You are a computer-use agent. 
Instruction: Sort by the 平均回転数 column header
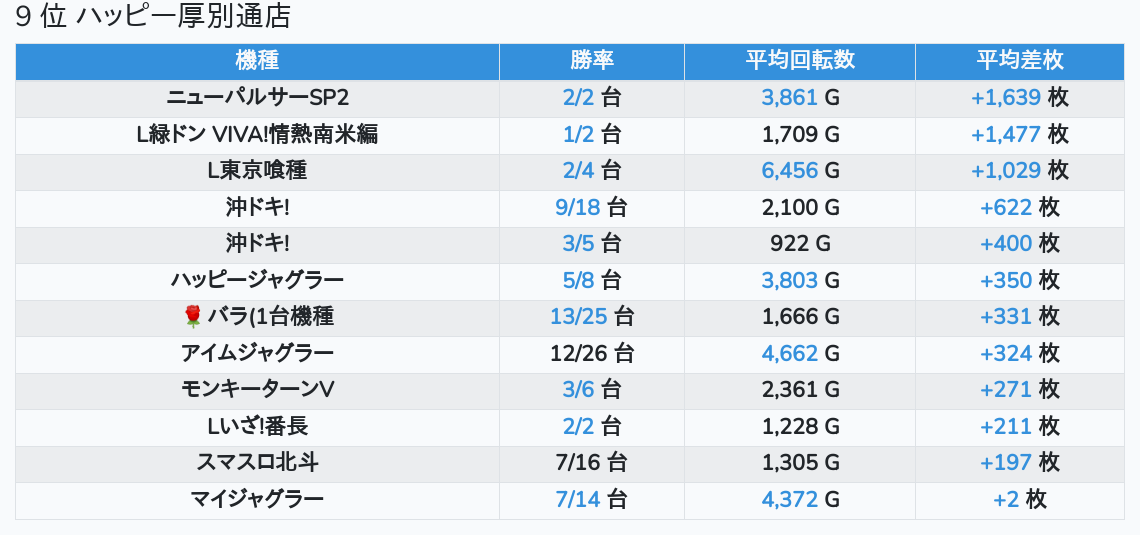point(800,60)
